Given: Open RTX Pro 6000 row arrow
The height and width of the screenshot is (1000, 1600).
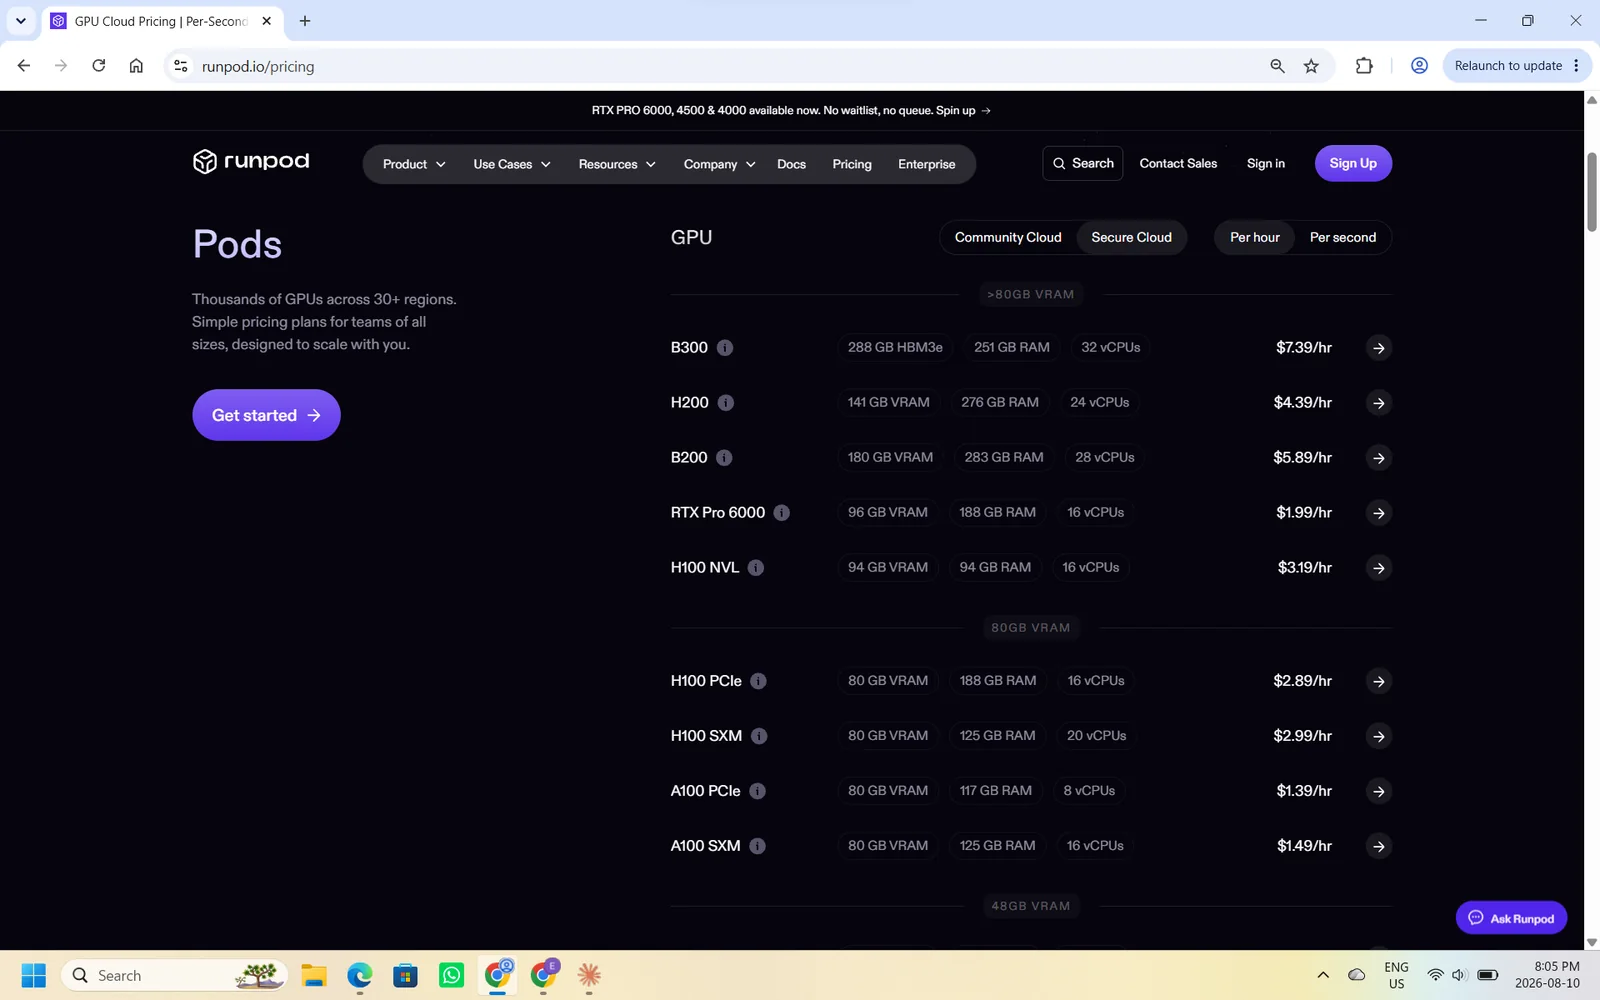Looking at the screenshot, I should pyautogui.click(x=1379, y=513).
